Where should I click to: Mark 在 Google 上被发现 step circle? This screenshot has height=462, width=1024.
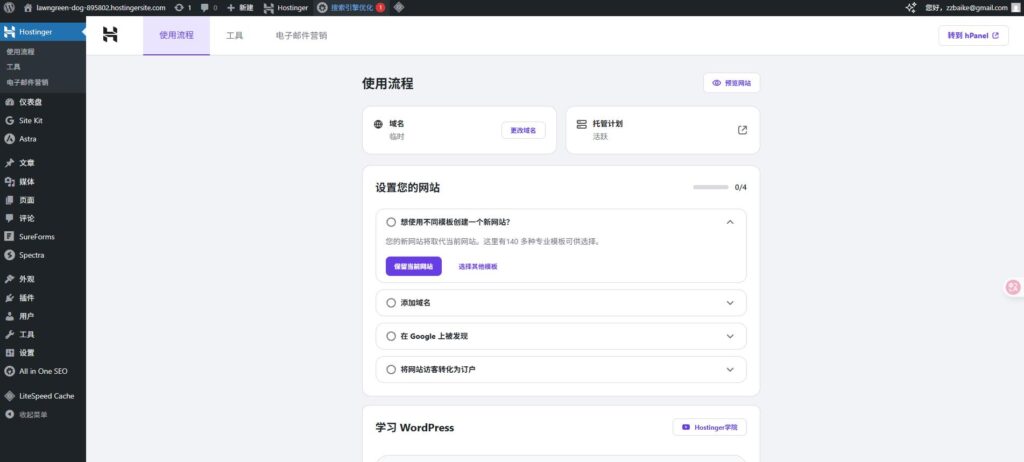pyautogui.click(x=391, y=336)
